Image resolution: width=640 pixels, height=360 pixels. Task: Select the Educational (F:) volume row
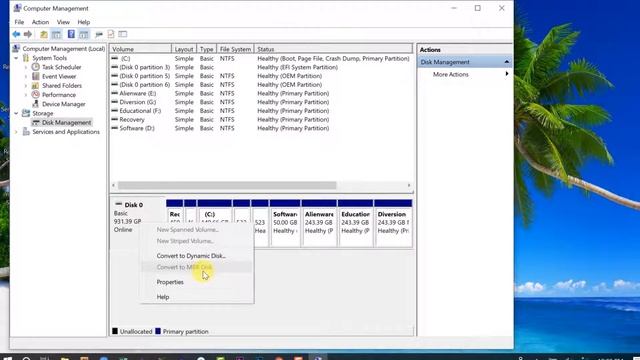[261, 111]
